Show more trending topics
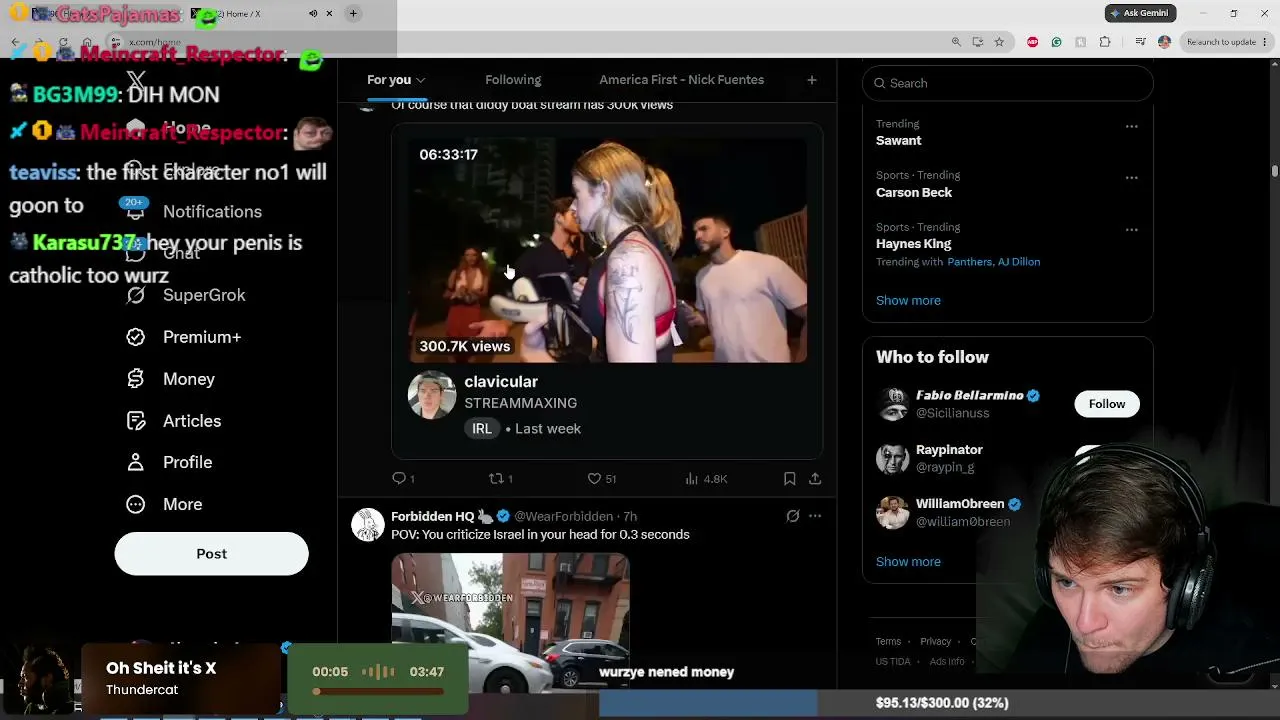Viewport: 1280px width, 720px height. (x=908, y=300)
